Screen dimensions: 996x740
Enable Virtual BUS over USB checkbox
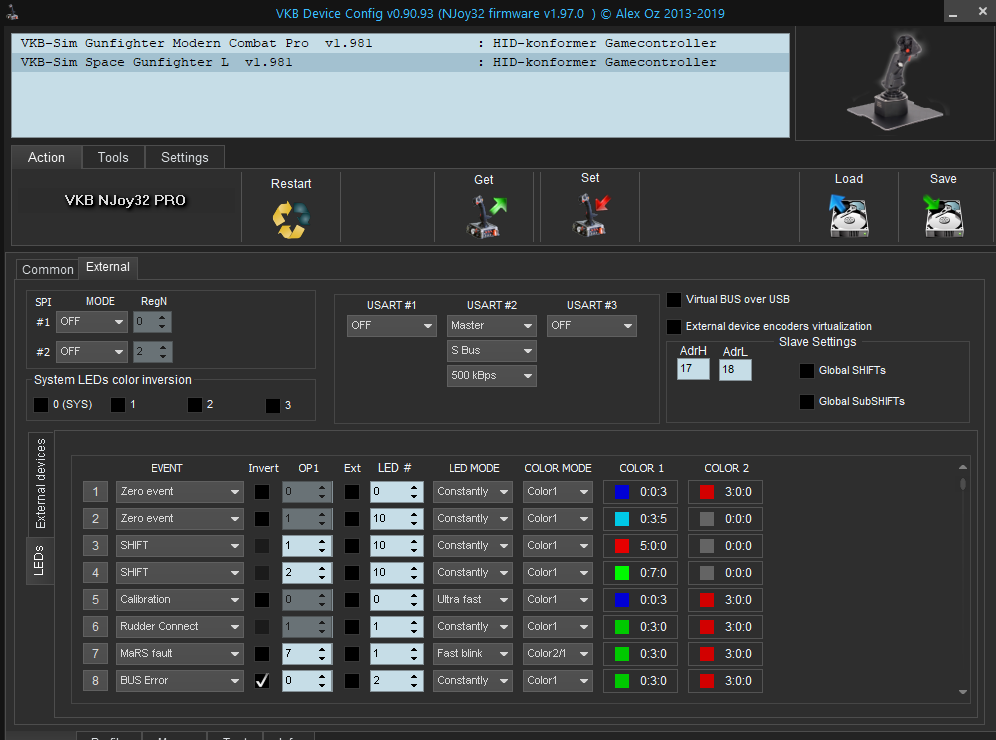pyautogui.click(x=675, y=300)
